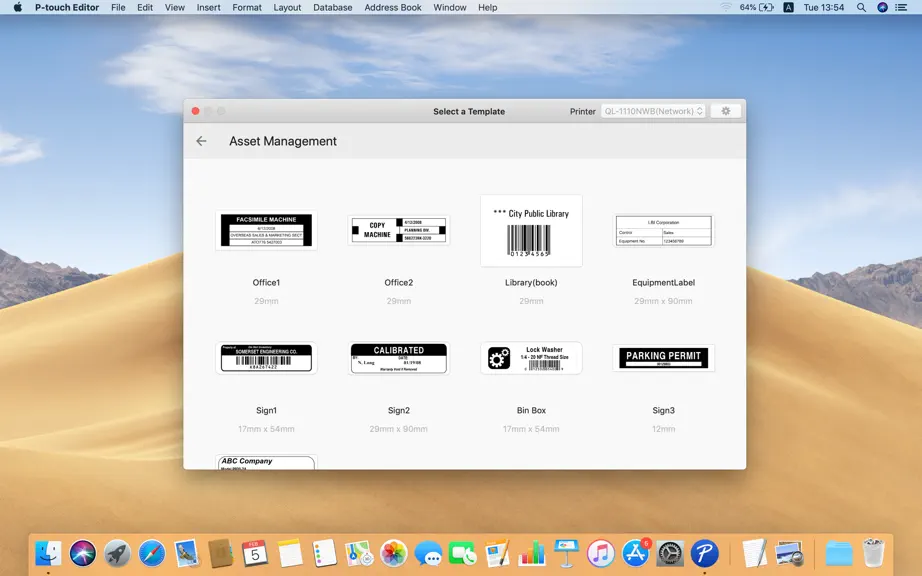Select the Bin Box lock washer template
The image size is (922, 576).
(x=531, y=358)
